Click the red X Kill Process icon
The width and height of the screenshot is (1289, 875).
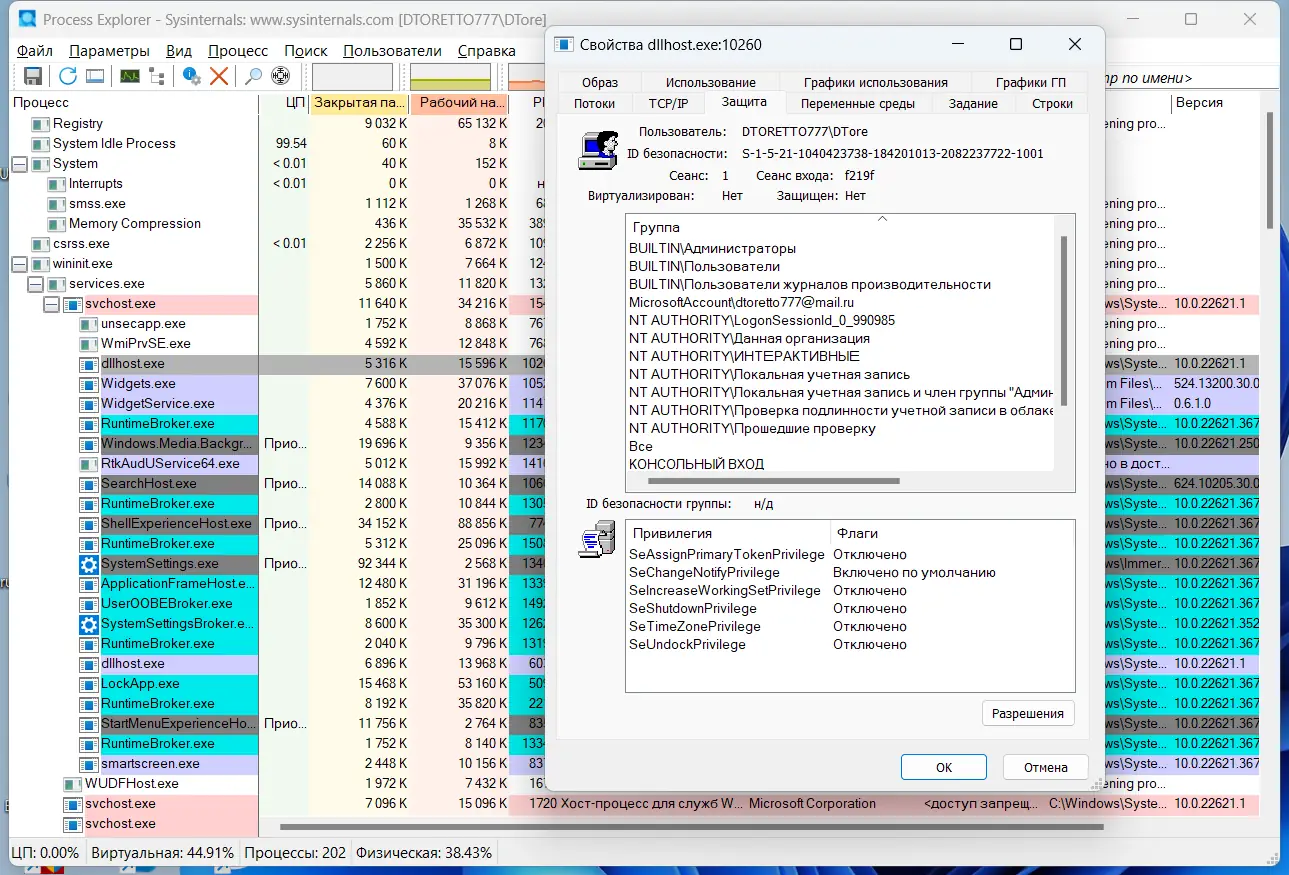pyautogui.click(x=219, y=76)
